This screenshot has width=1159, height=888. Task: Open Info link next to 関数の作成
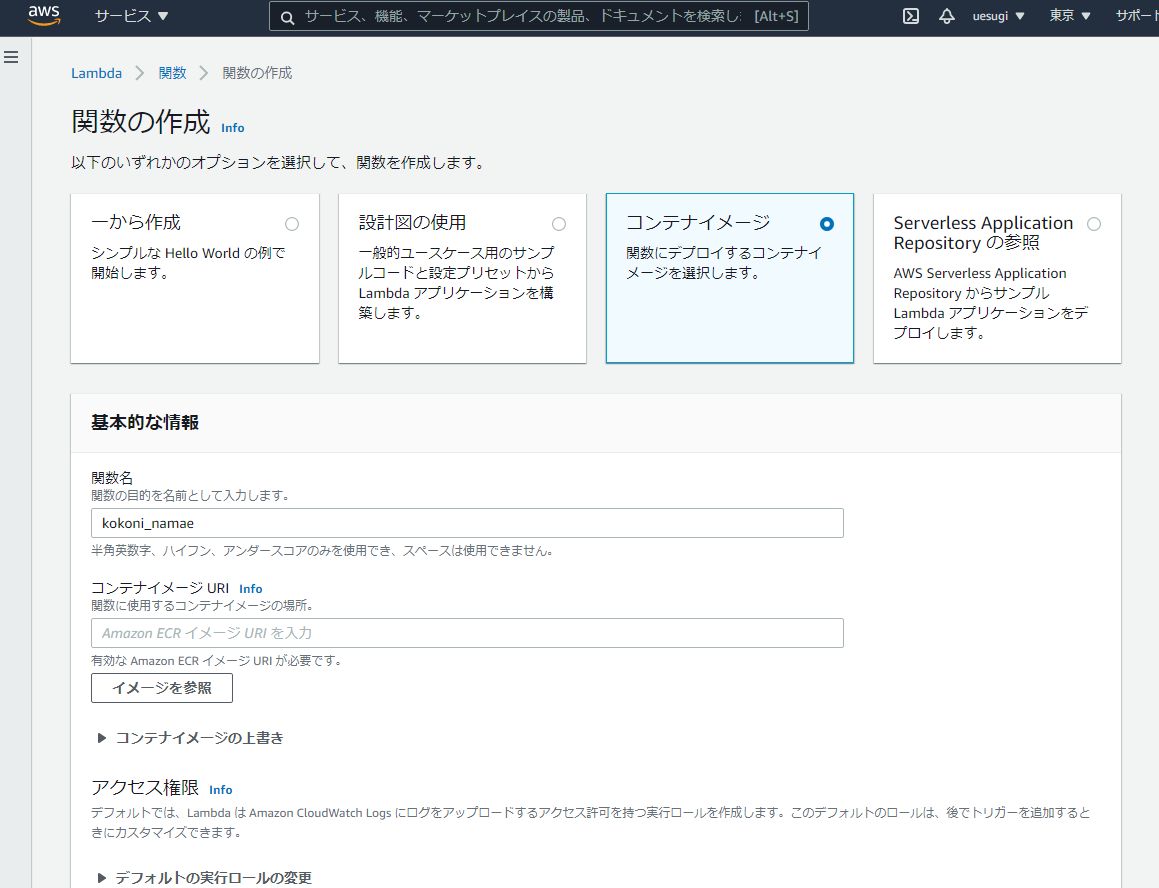[x=232, y=128]
